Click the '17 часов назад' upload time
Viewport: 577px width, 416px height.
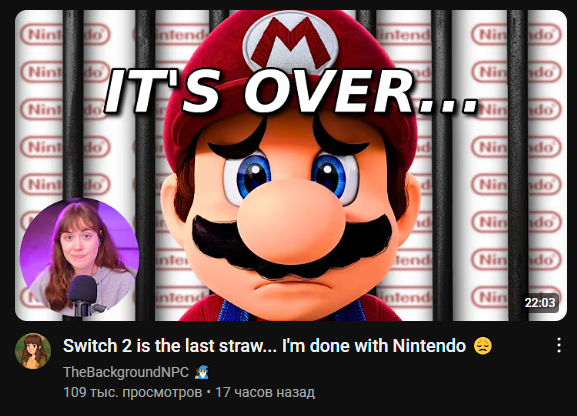tap(265, 392)
